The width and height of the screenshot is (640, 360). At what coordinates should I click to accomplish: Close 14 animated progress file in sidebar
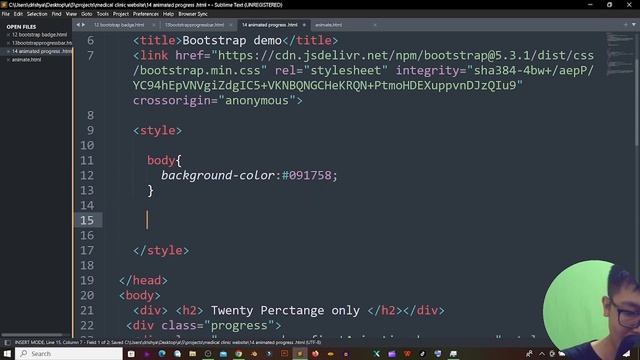point(8,51)
